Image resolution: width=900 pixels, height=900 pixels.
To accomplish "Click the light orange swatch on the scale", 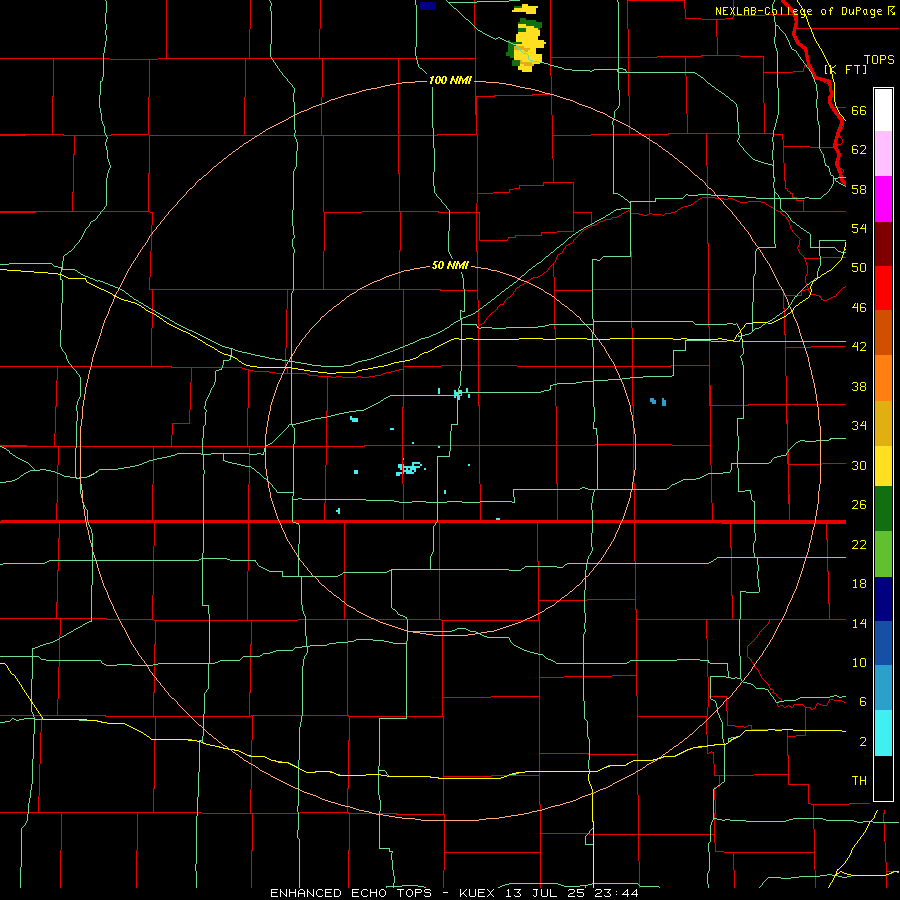I will coord(883,378).
